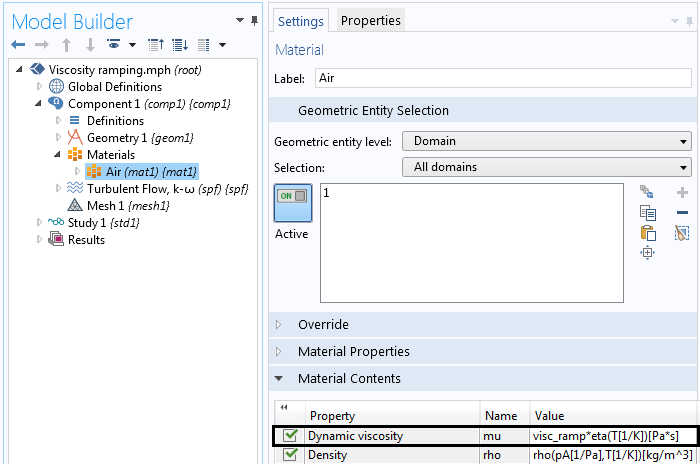Click the tree layout view icon
Screen dimensions: 700x464
(x=204, y=45)
